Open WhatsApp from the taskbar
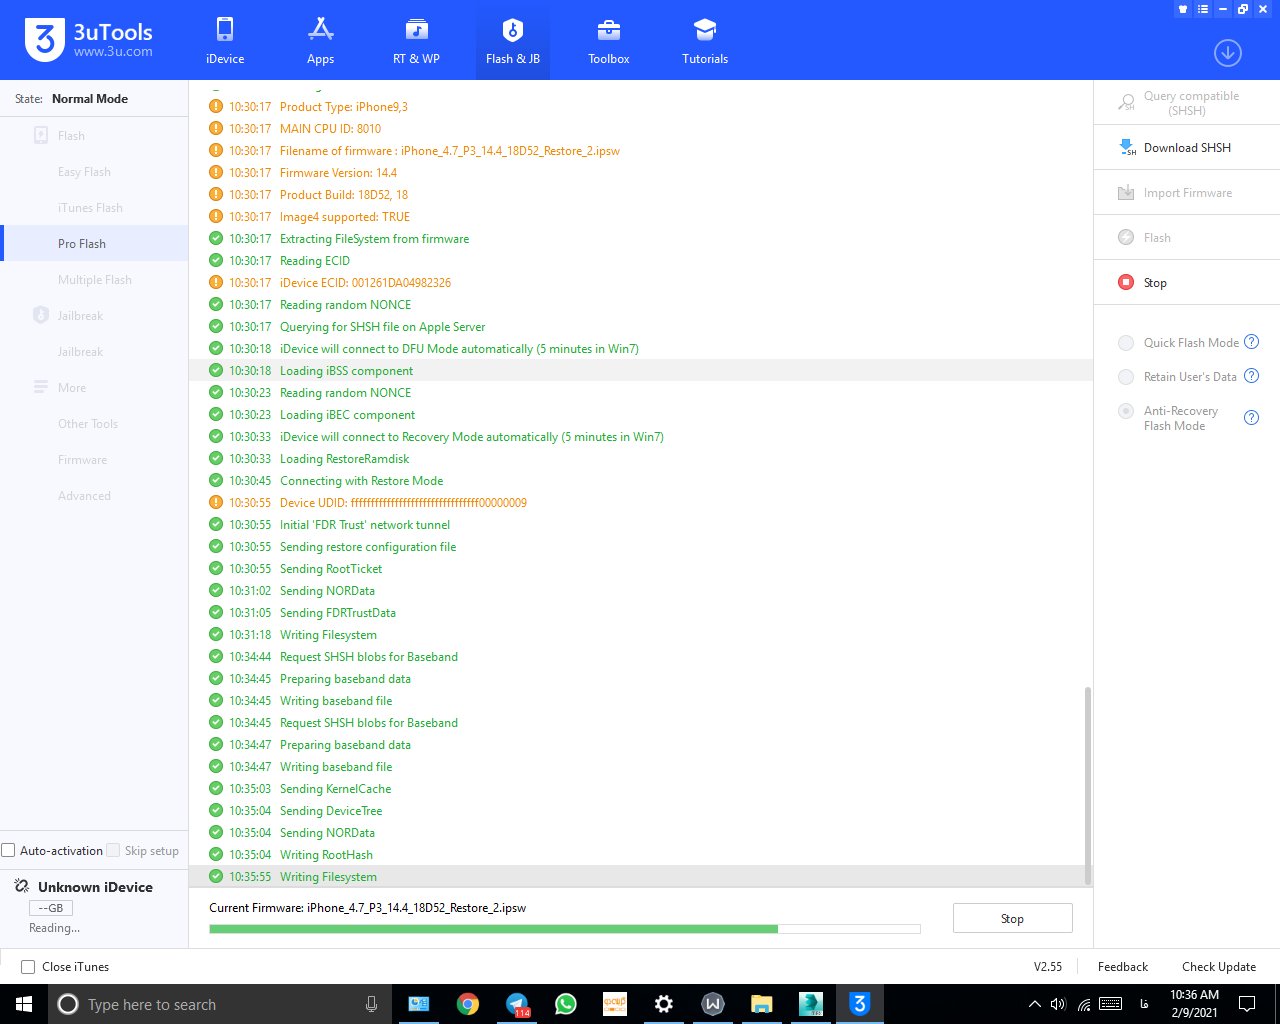Image resolution: width=1280 pixels, height=1024 pixels. 566,1004
